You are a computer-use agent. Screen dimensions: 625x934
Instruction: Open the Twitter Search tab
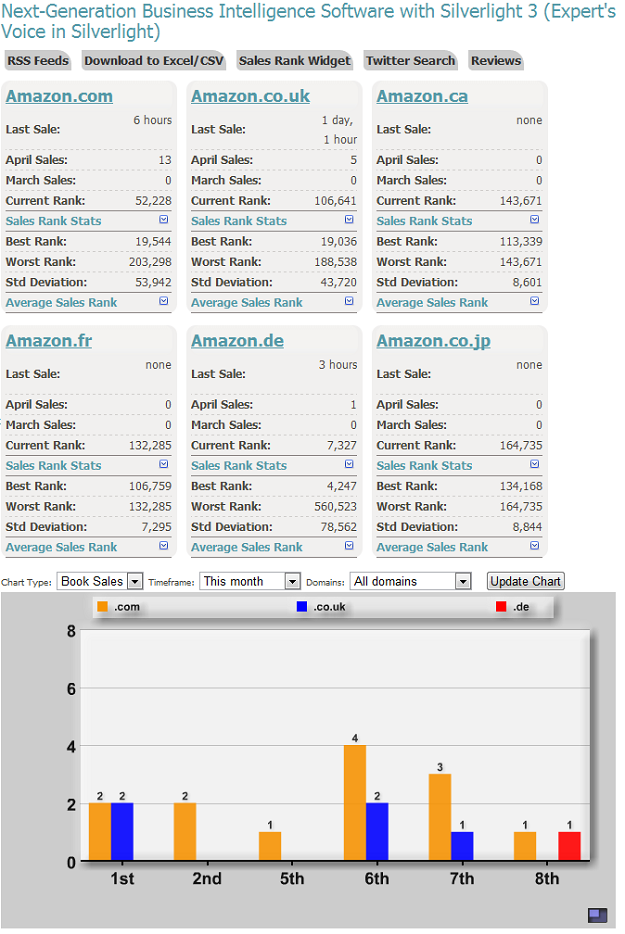[x=410, y=61]
